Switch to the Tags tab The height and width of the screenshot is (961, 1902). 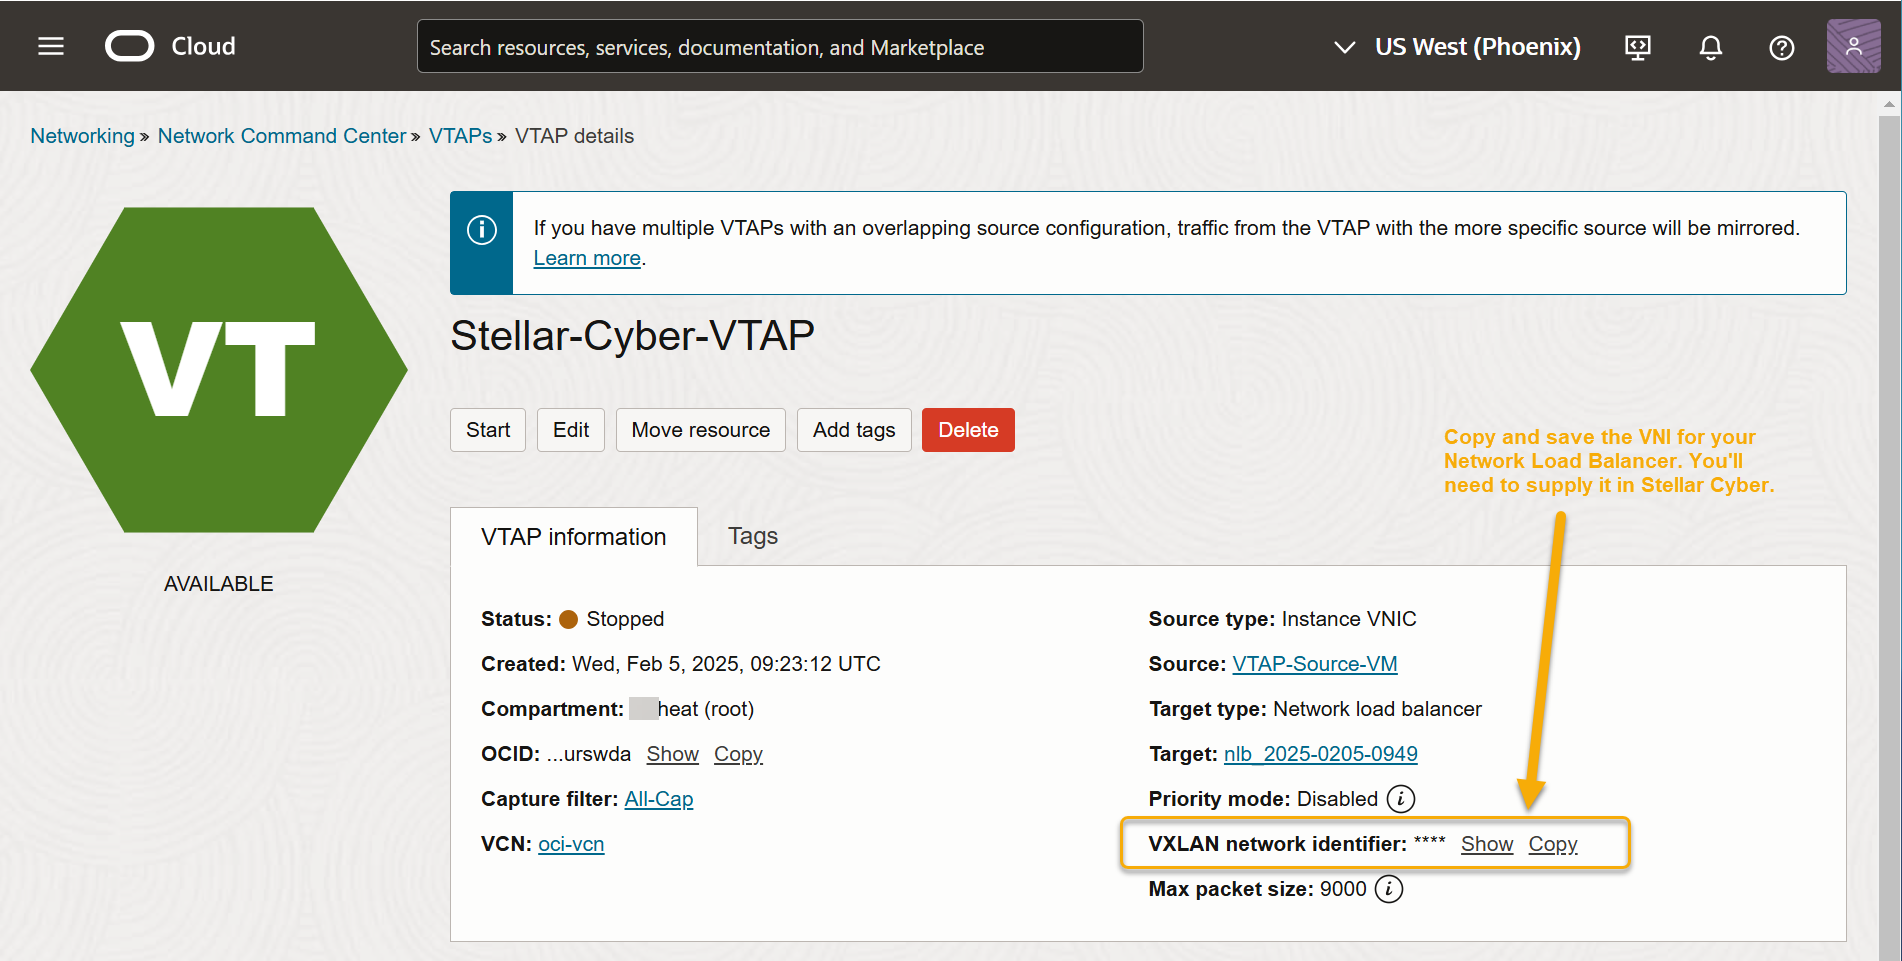(x=752, y=536)
